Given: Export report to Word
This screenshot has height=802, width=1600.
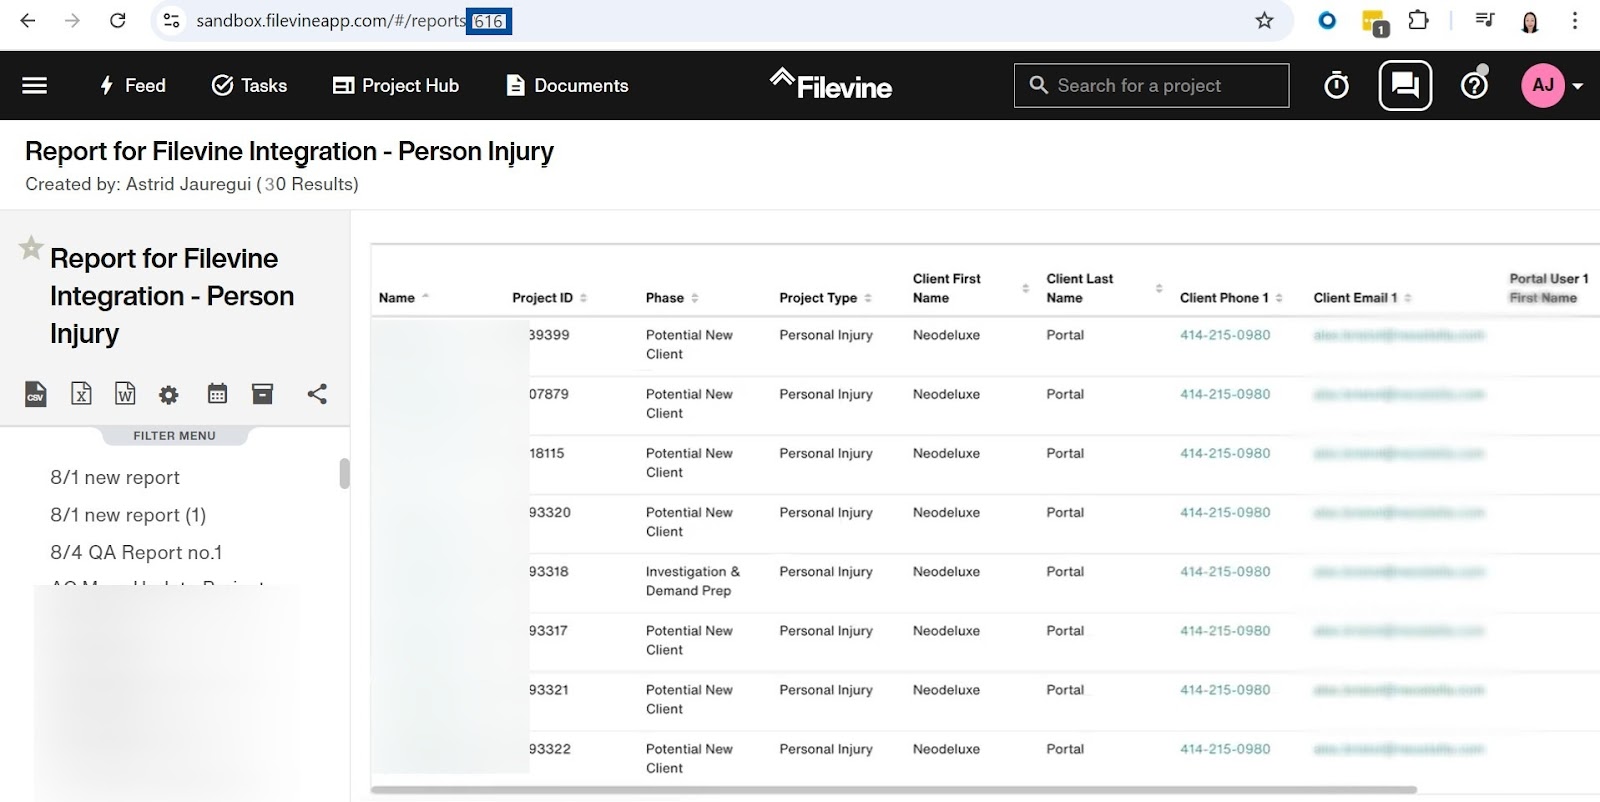Looking at the screenshot, I should (x=125, y=394).
